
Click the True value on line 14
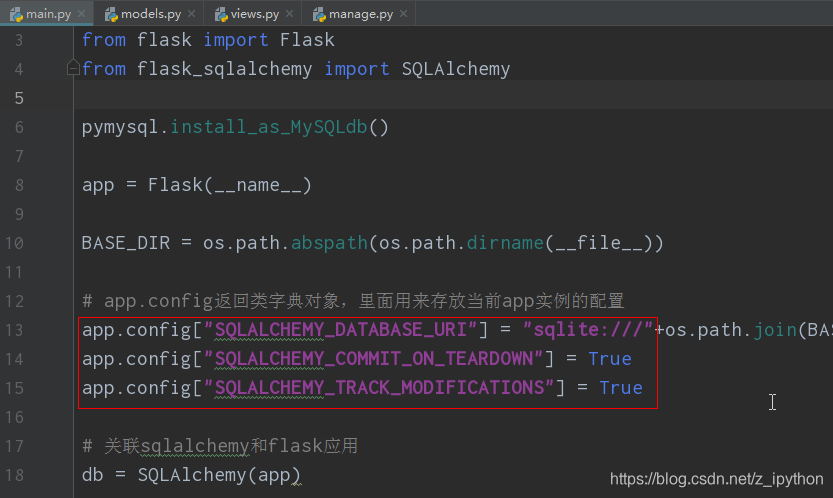tap(610, 359)
